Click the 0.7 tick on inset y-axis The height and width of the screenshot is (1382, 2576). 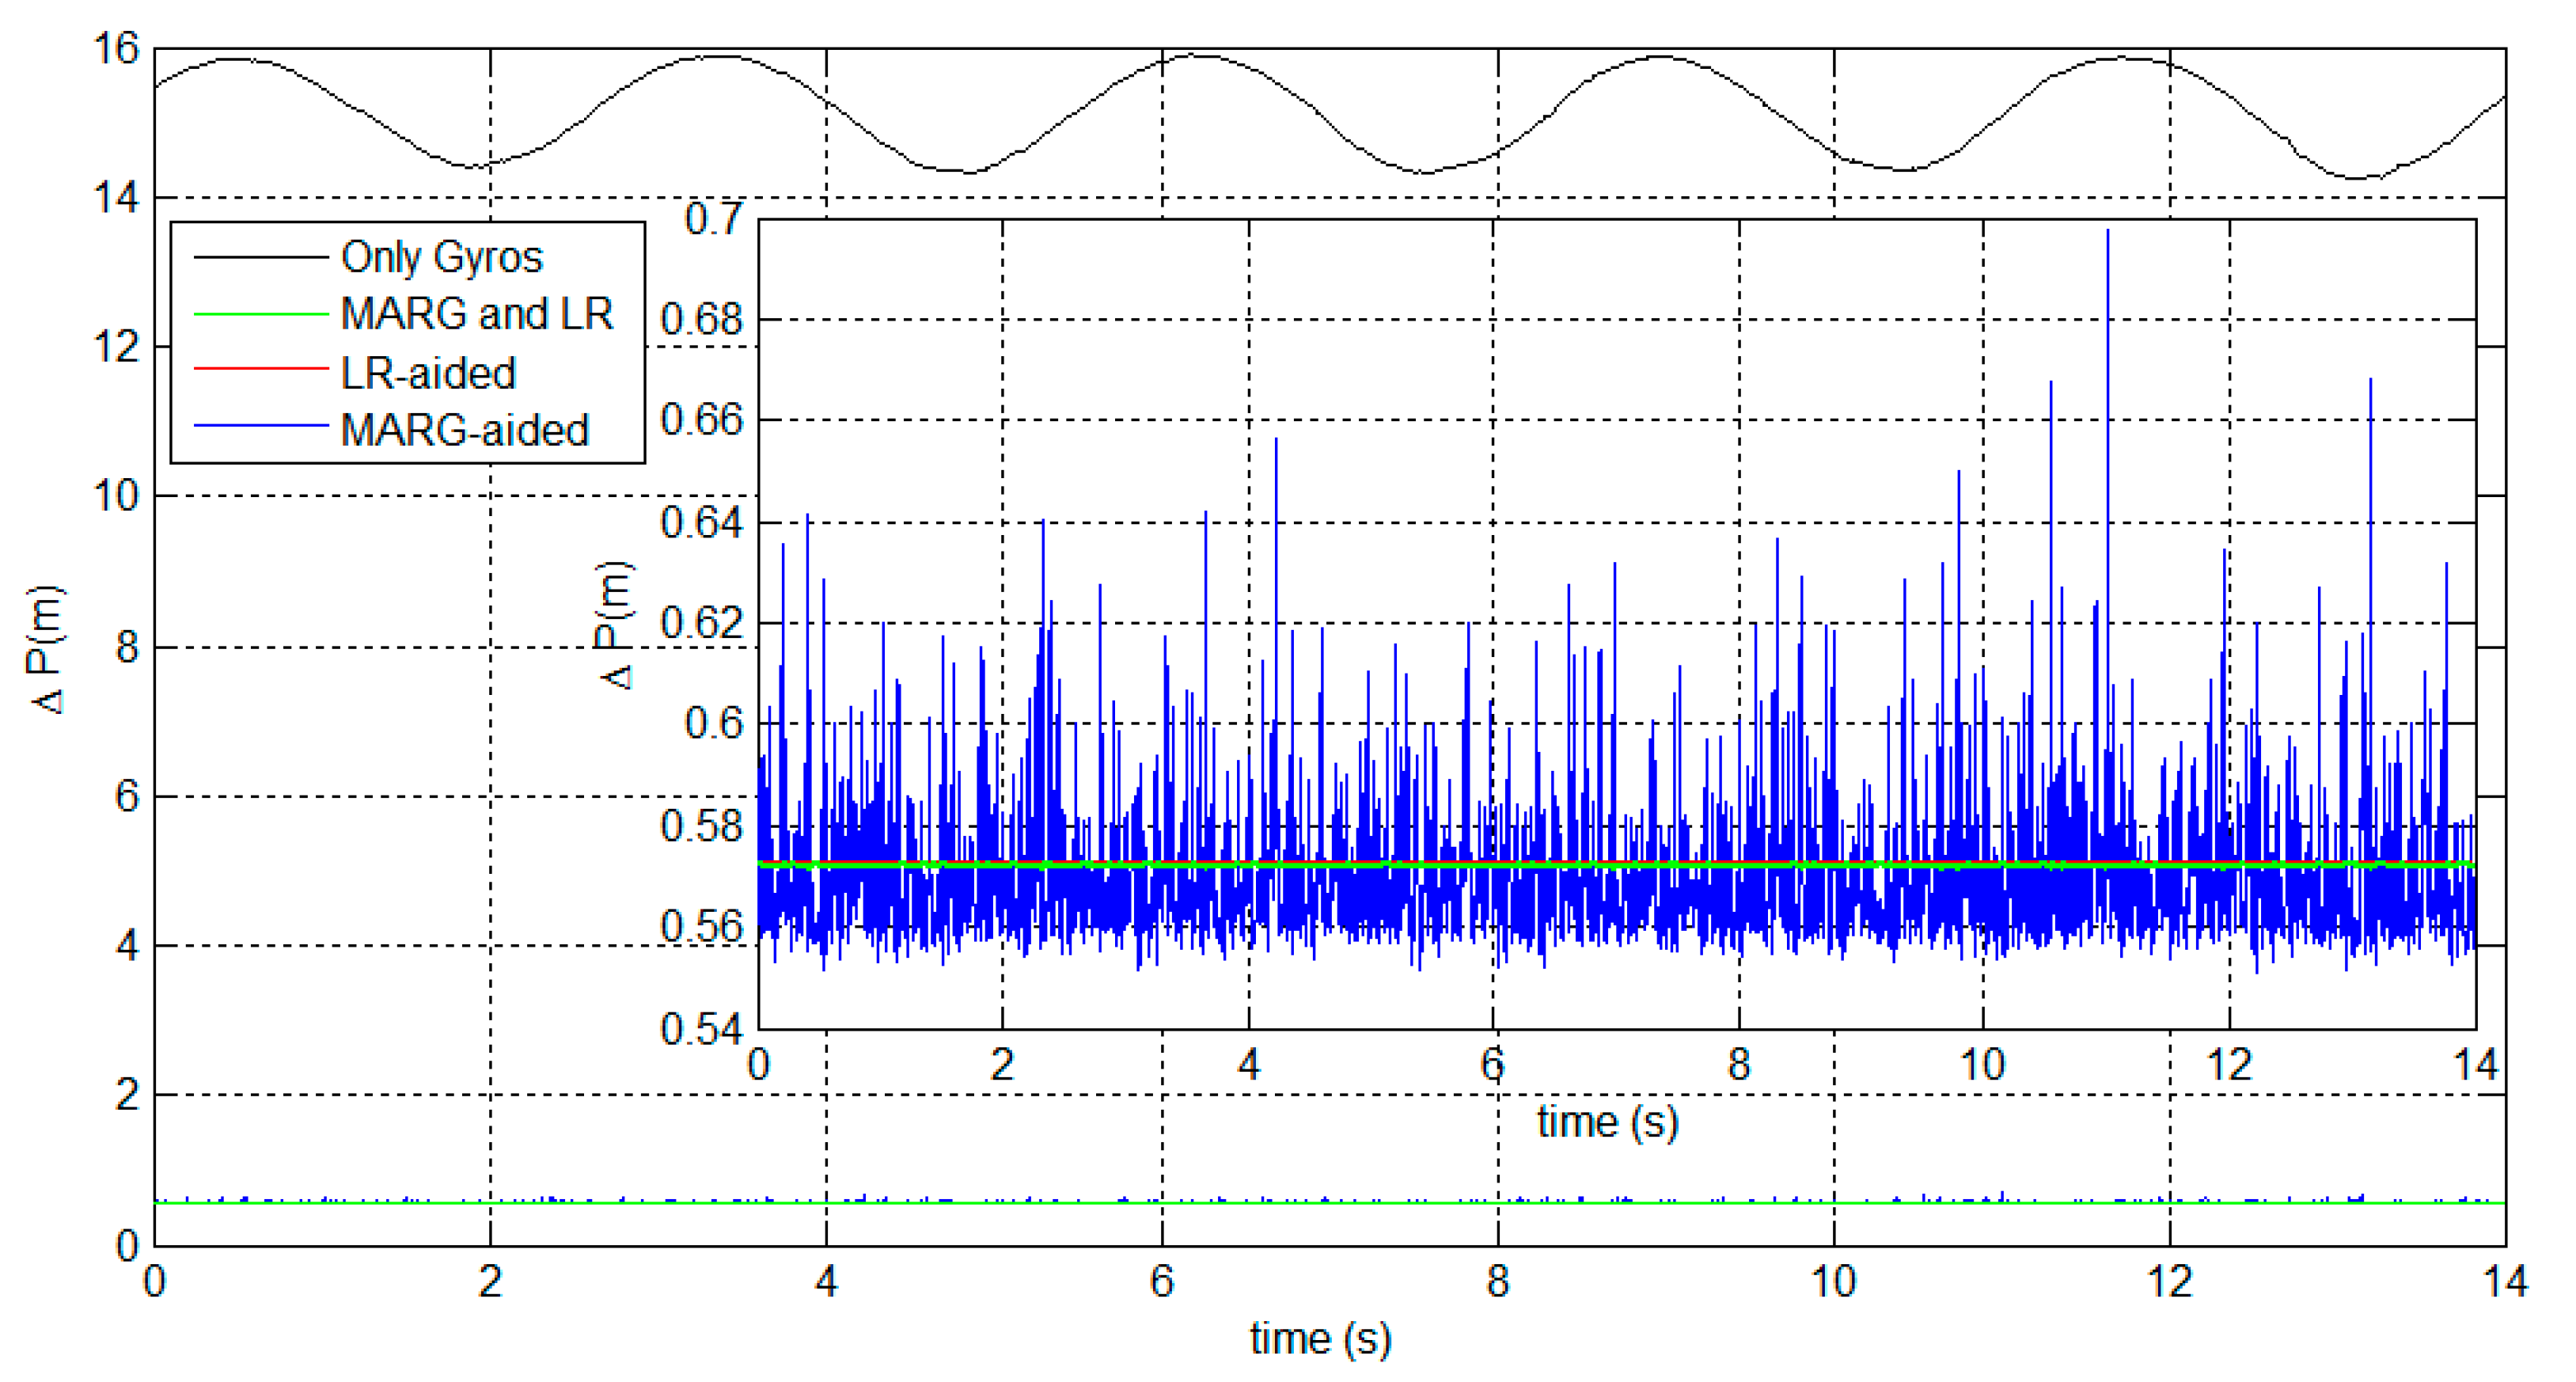[714, 218]
